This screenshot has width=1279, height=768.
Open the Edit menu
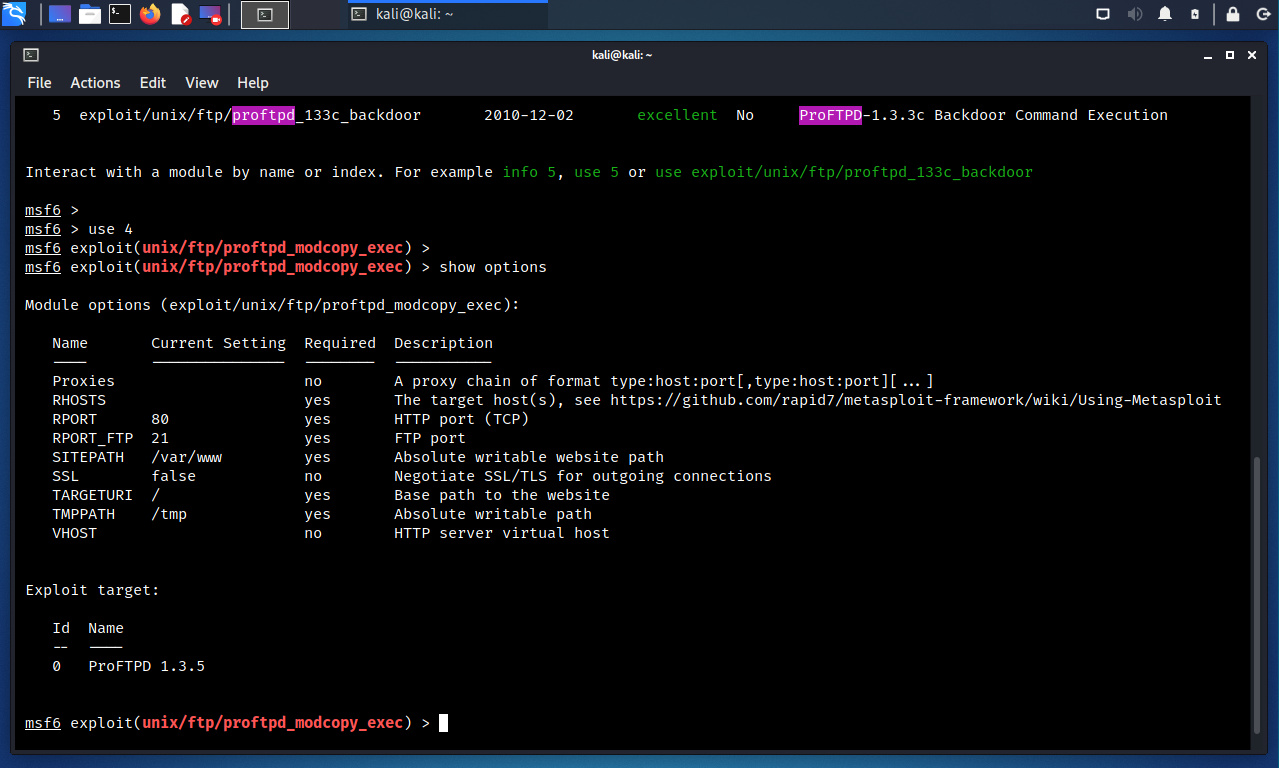[153, 83]
